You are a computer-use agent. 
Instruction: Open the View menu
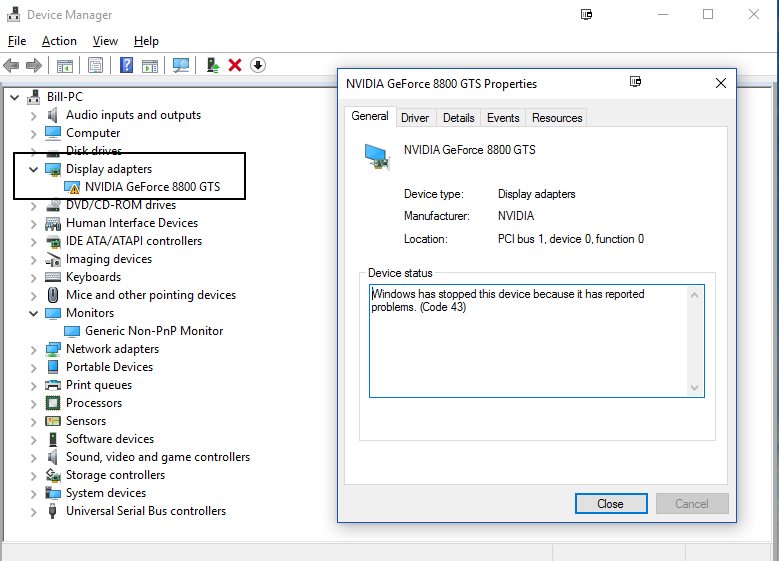click(105, 41)
